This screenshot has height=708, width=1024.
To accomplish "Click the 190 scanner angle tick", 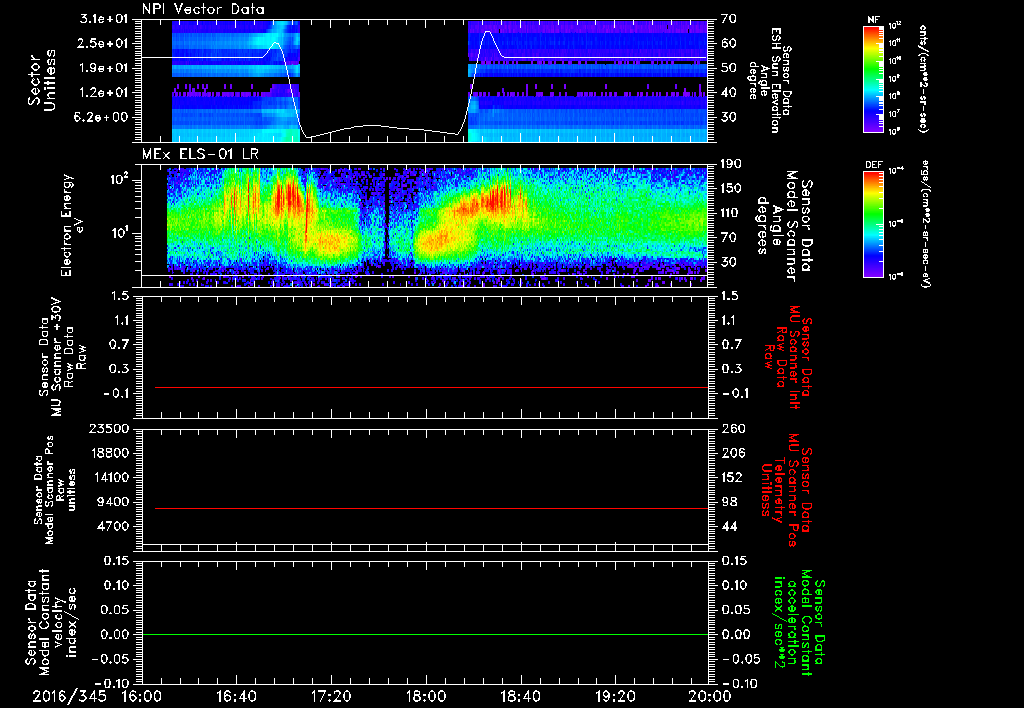I will [x=731, y=164].
